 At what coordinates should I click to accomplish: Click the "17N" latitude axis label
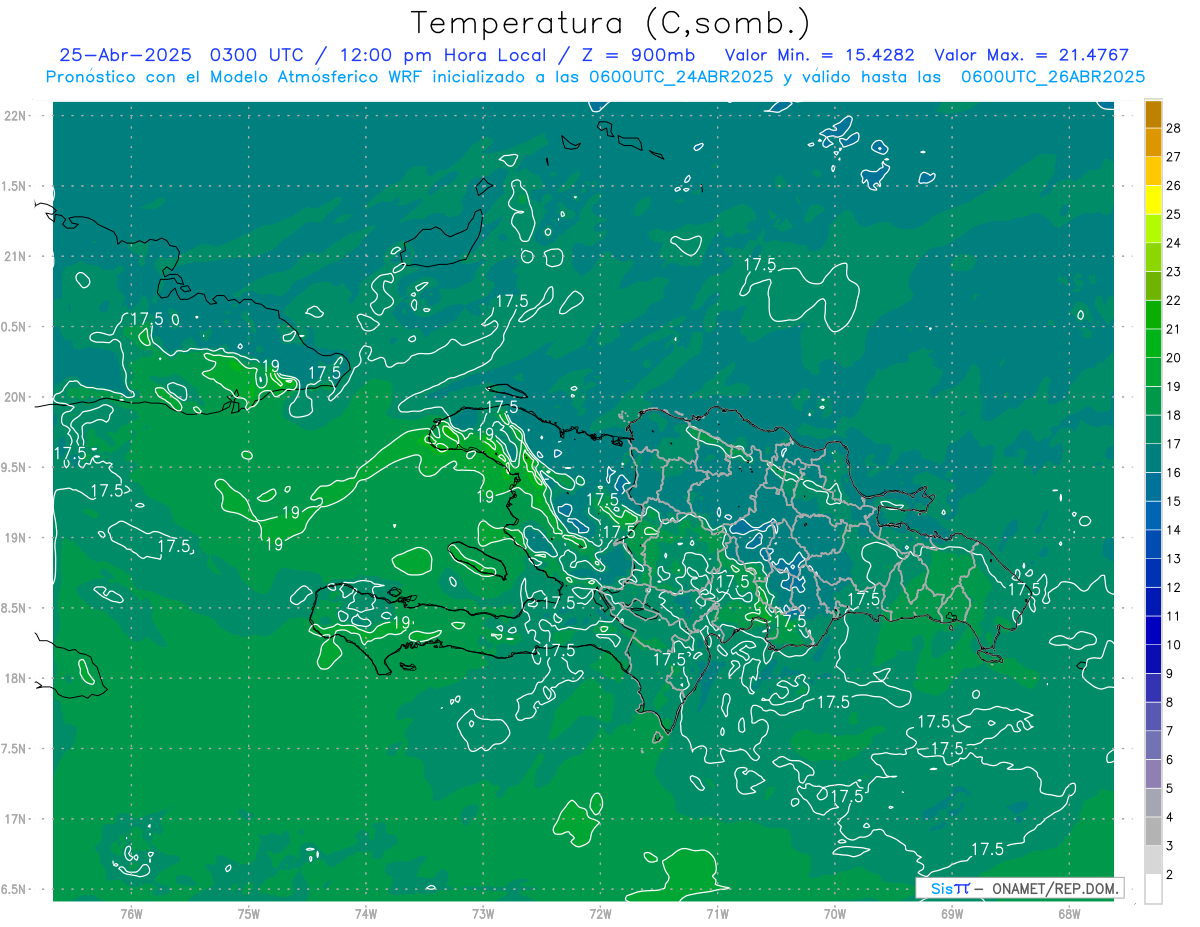tap(14, 819)
